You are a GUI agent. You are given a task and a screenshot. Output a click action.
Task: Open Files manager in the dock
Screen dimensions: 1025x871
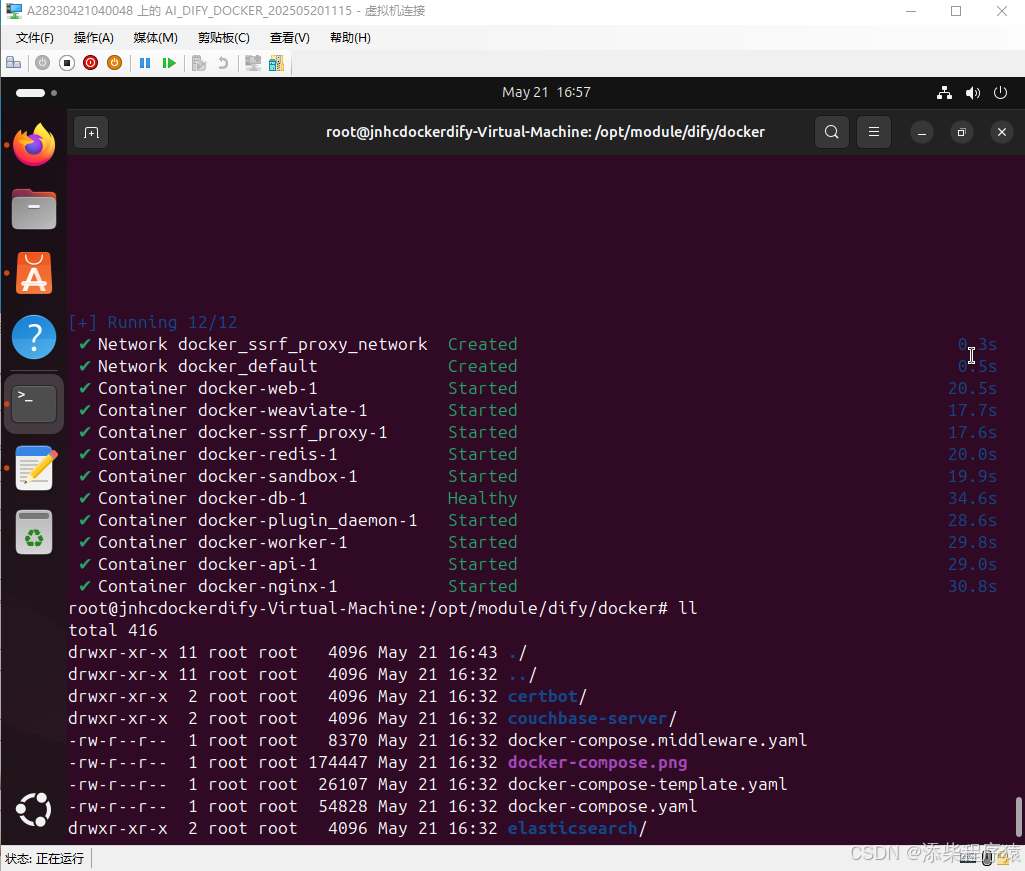34,209
